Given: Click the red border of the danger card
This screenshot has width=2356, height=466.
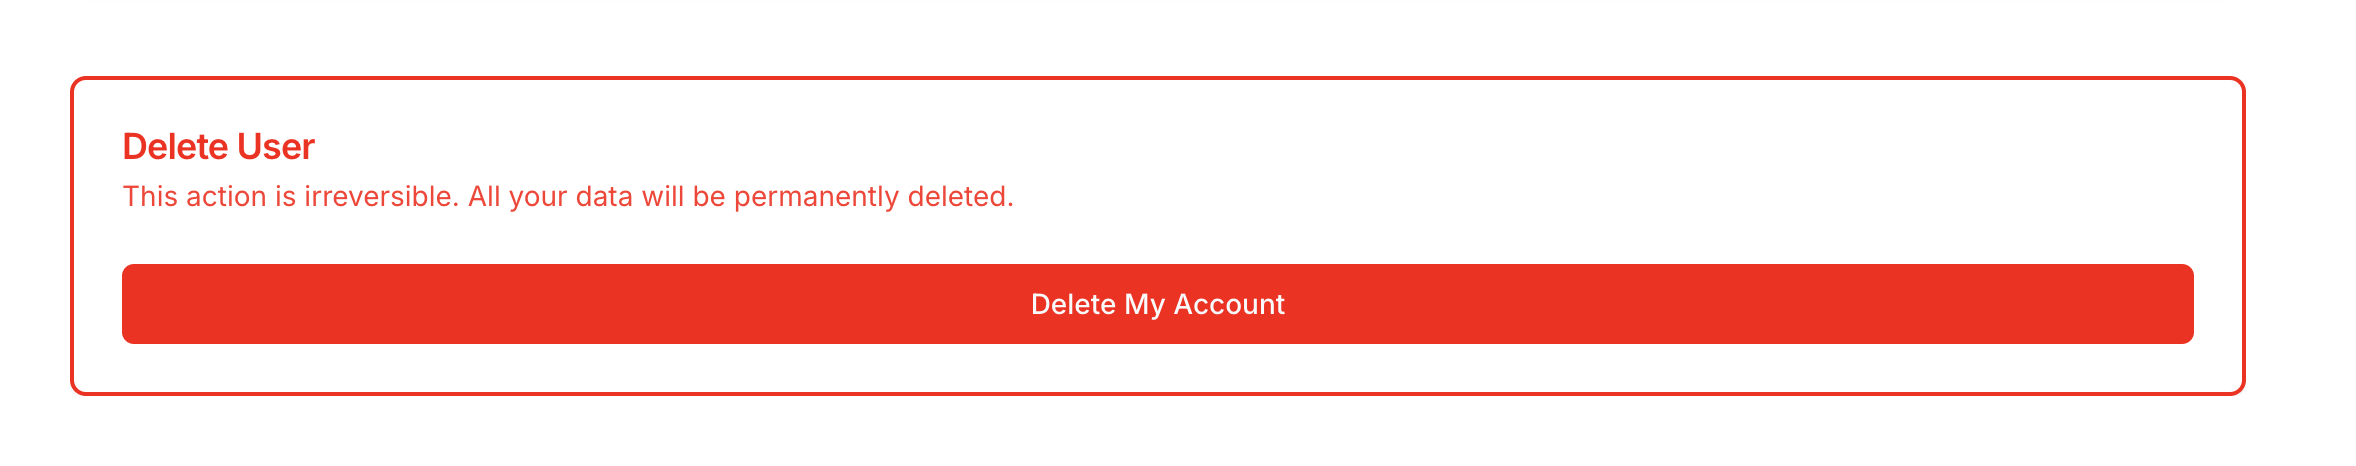Looking at the screenshot, I should (x=1157, y=78).
